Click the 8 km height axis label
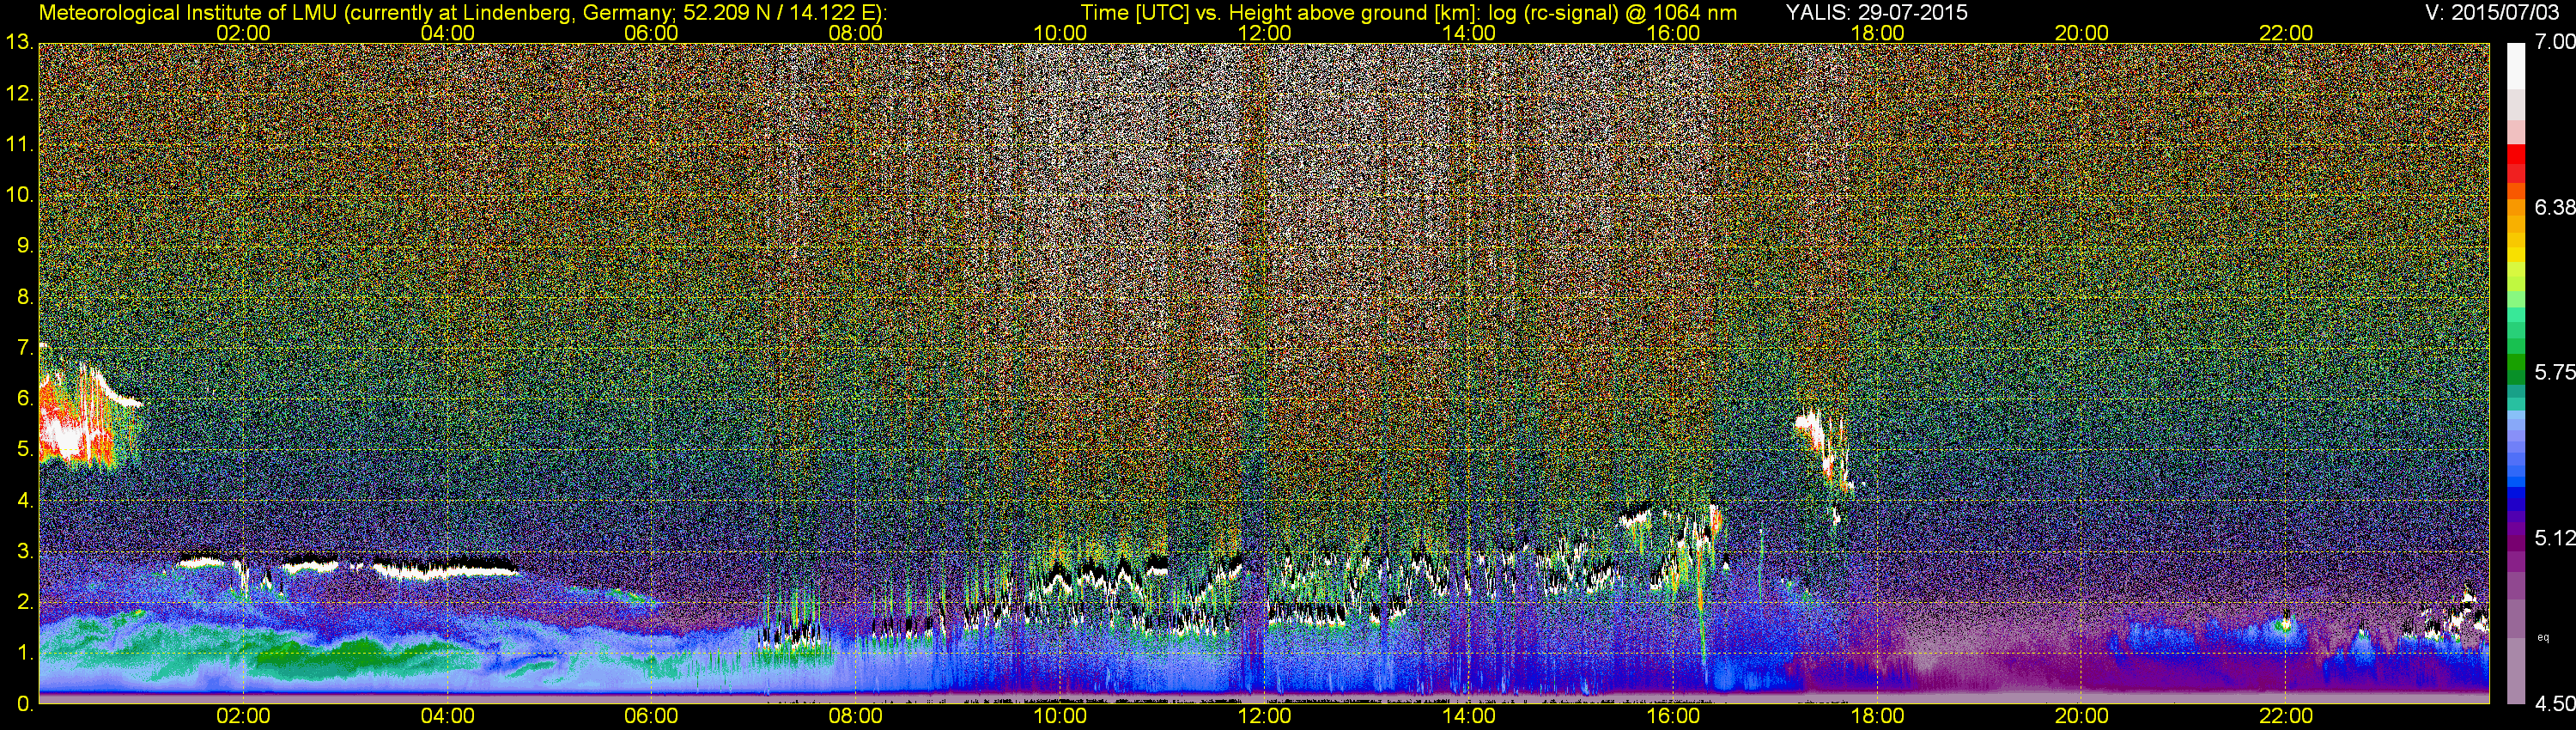This screenshot has height=730, width=2576. 24,297
